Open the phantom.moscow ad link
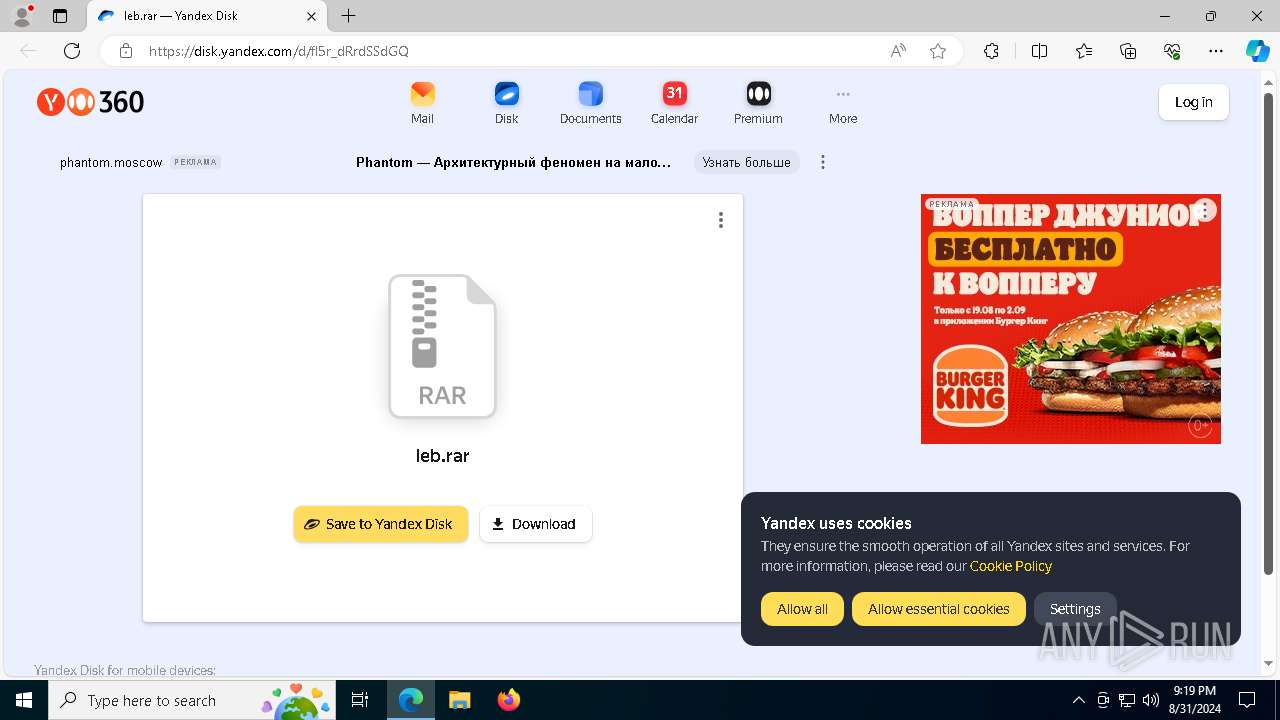This screenshot has width=1280, height=720. pyautogui.click(x=111, y=162)
